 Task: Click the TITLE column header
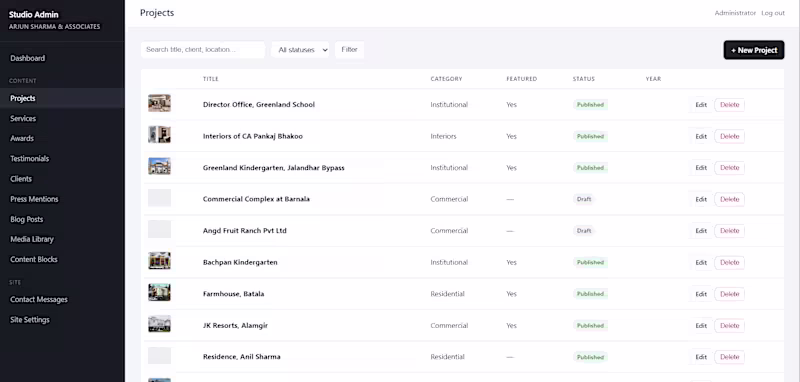click(211, 79)
